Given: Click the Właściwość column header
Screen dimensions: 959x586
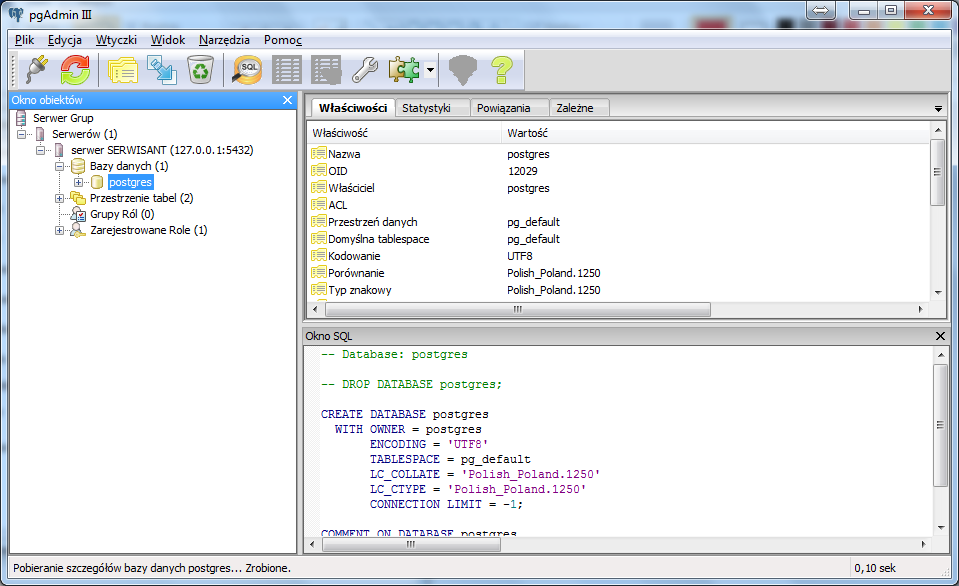Looking at the screenshot, I should pyautogui.click(x=404, y=133).
